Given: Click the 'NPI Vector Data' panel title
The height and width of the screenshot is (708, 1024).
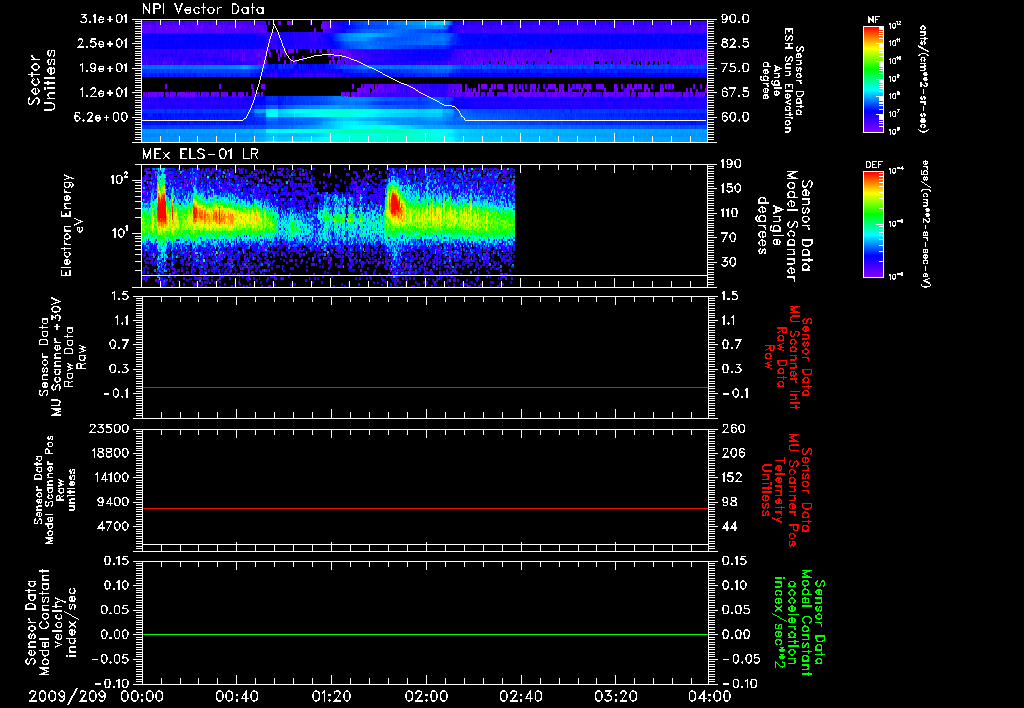Looking at the screenshot, I should coord(203,9).
